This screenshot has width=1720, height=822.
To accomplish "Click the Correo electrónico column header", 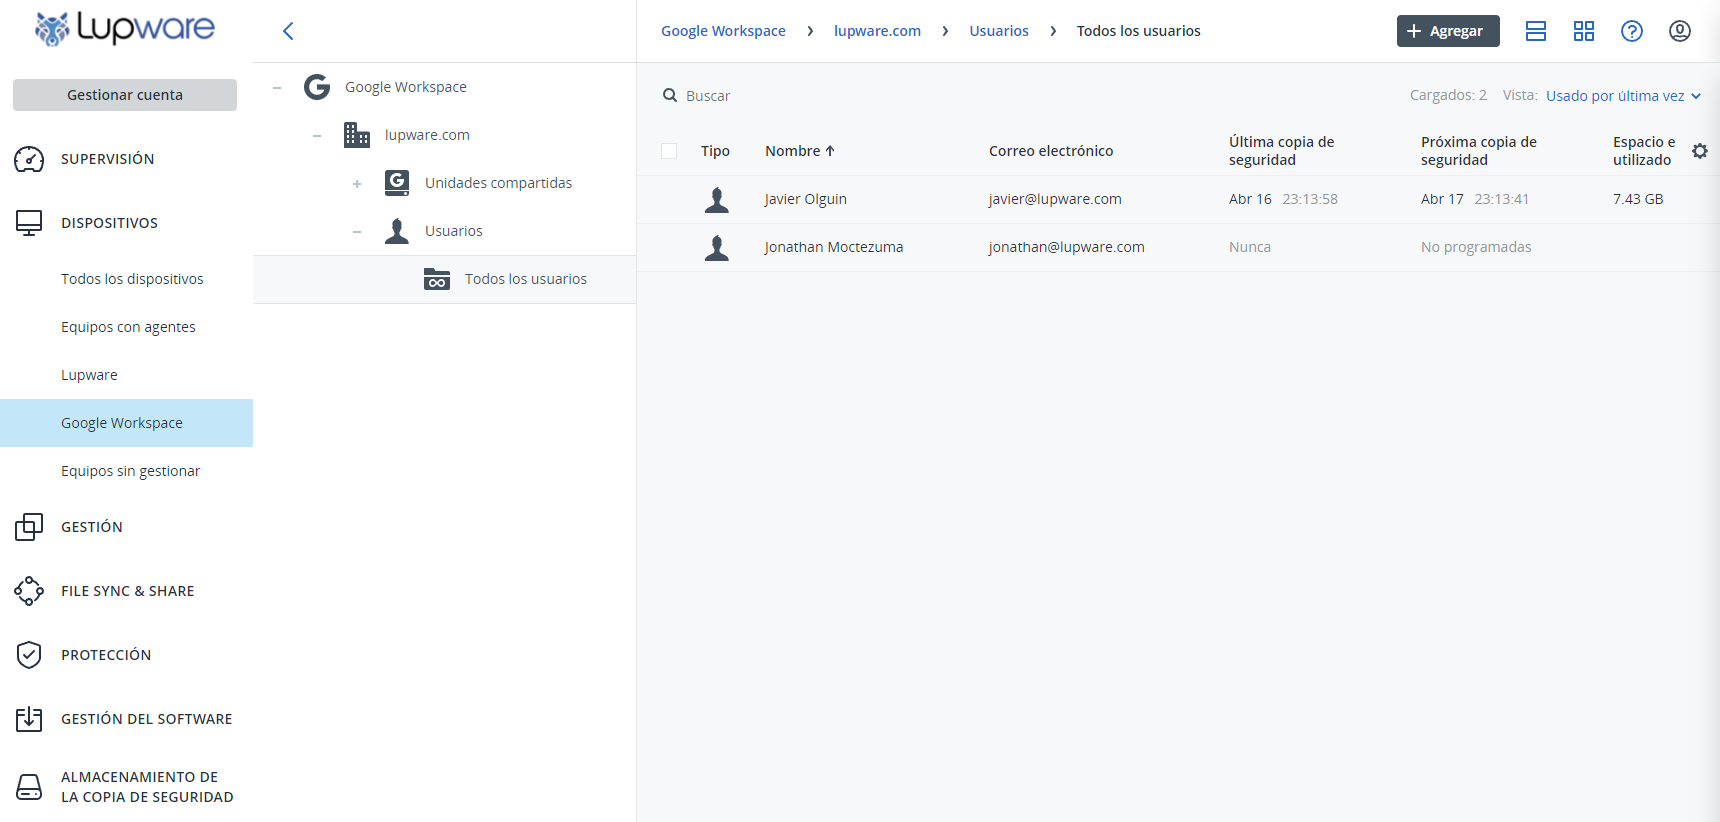I will [x=1051, y=151].
